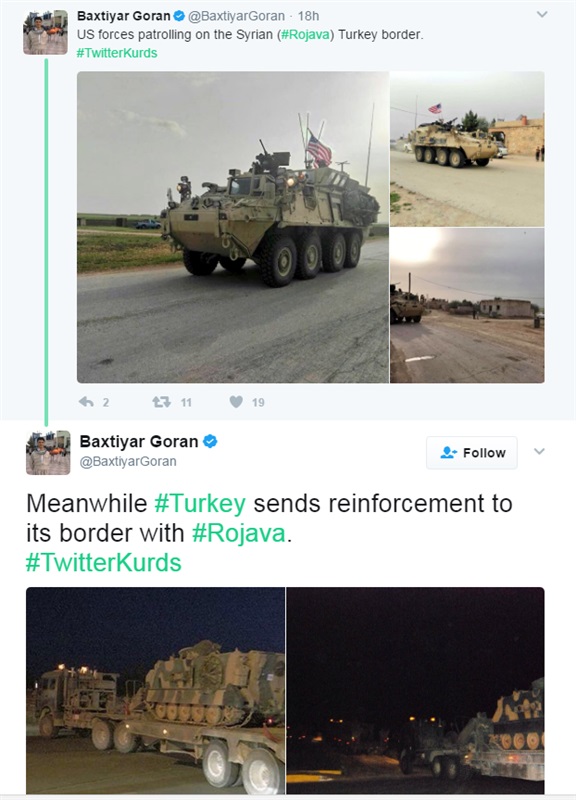Open the #Rojava hashtag in the lower tweet
This screenshot has height=800, width=576.
click(x=239, y=533)
